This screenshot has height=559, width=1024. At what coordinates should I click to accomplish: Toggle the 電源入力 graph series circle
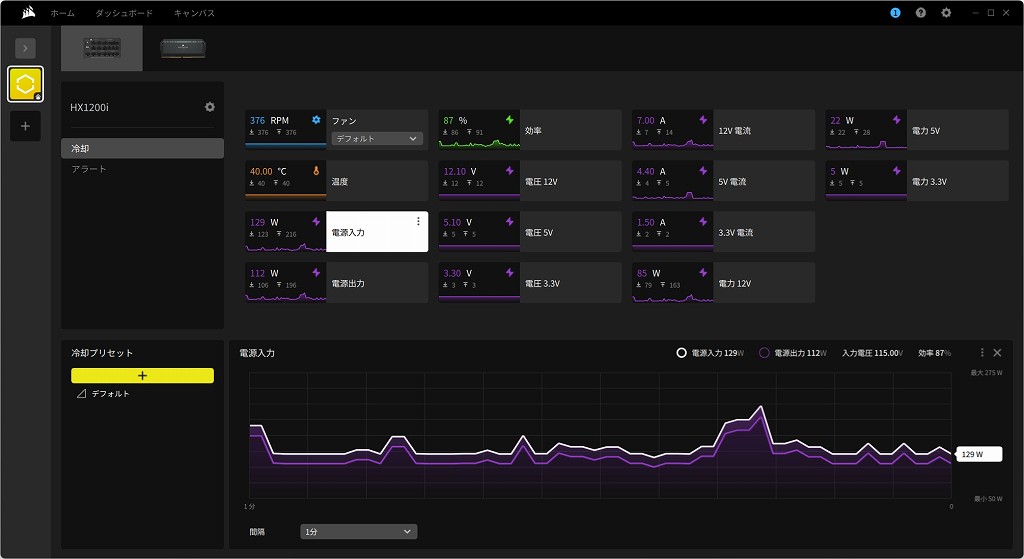click(681, 353)
